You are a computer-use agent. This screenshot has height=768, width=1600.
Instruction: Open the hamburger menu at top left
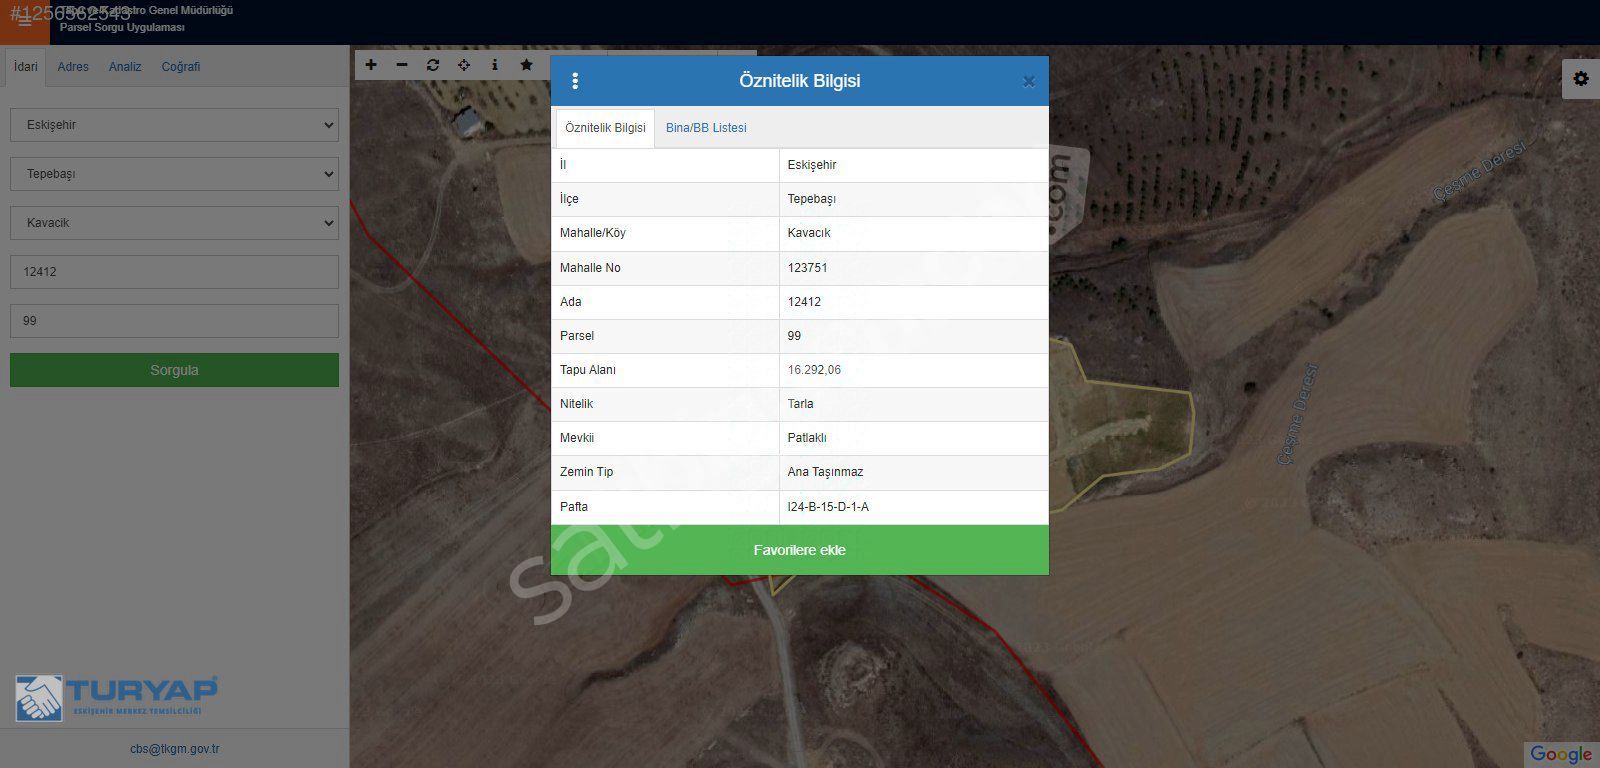tap(25, 21)
